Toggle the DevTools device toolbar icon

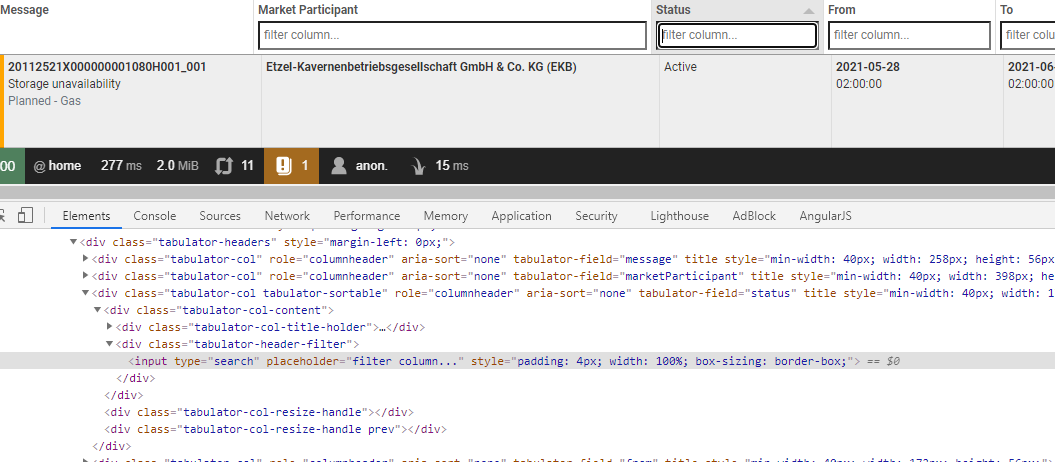[x=26, y=215]
